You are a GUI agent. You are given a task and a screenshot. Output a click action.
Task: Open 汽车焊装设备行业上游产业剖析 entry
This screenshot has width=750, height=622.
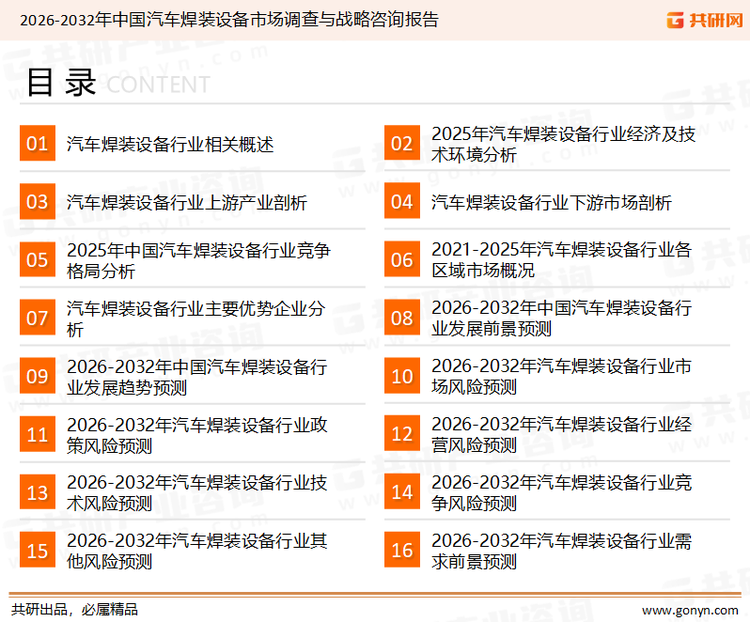tap(187, 203)
